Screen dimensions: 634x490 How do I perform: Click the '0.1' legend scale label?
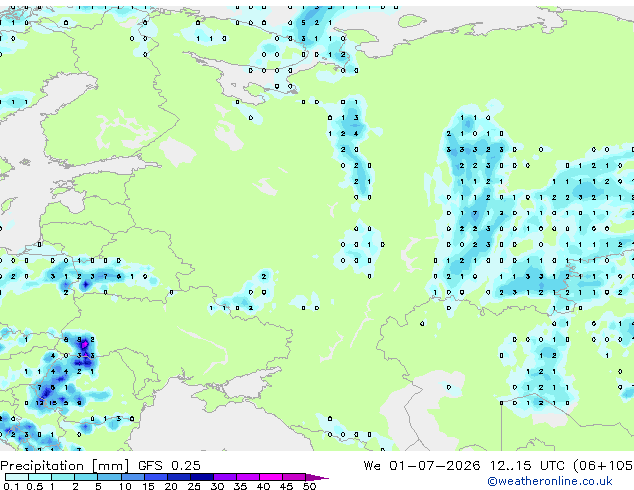click(11, 486)
